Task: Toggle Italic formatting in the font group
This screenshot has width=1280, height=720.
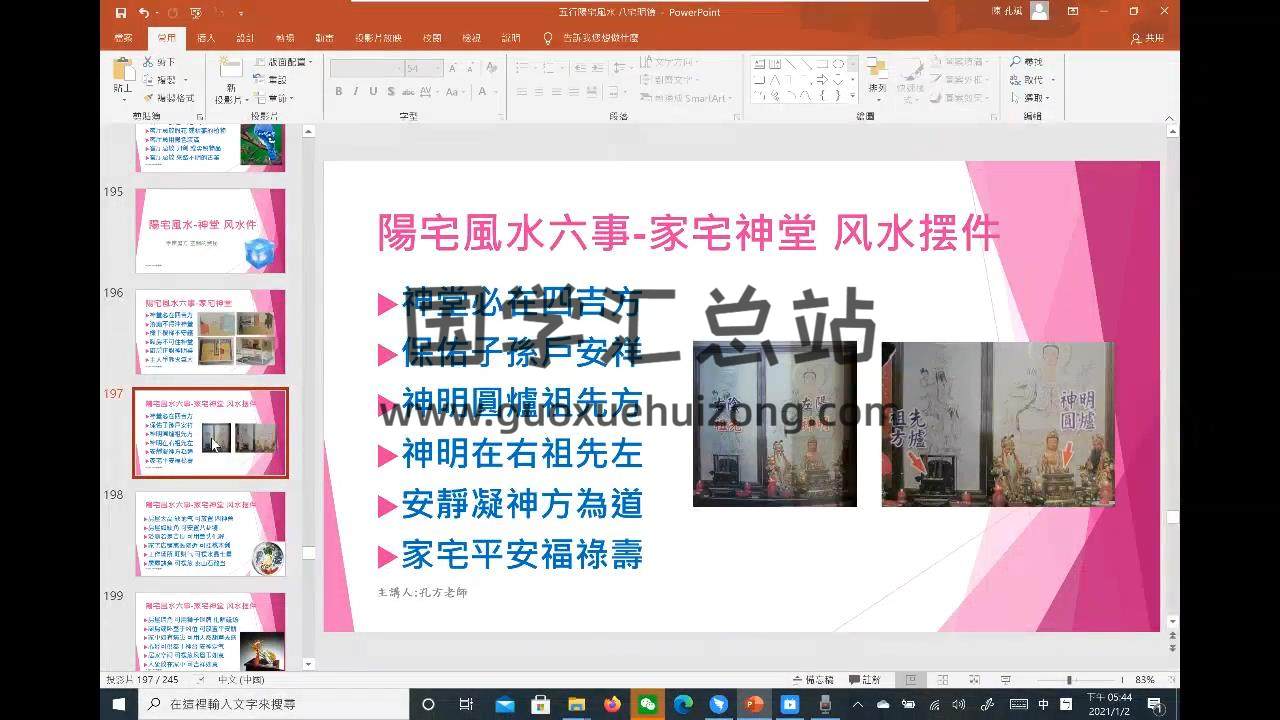Action: [x=356, y=92]
